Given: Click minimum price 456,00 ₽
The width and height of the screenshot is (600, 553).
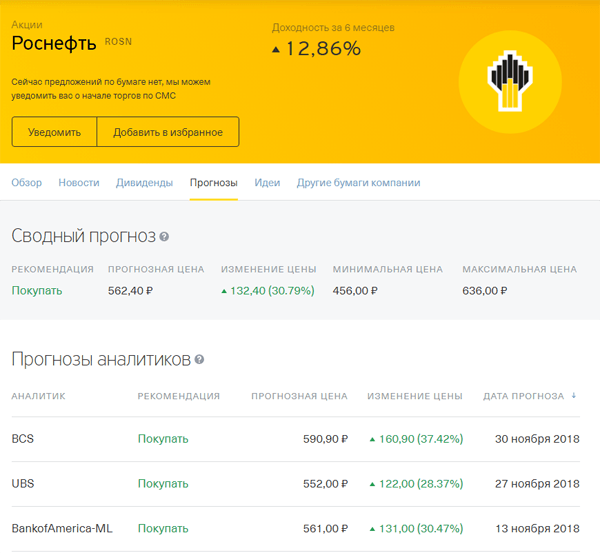Looking at the screenshot, I should 355,290.
